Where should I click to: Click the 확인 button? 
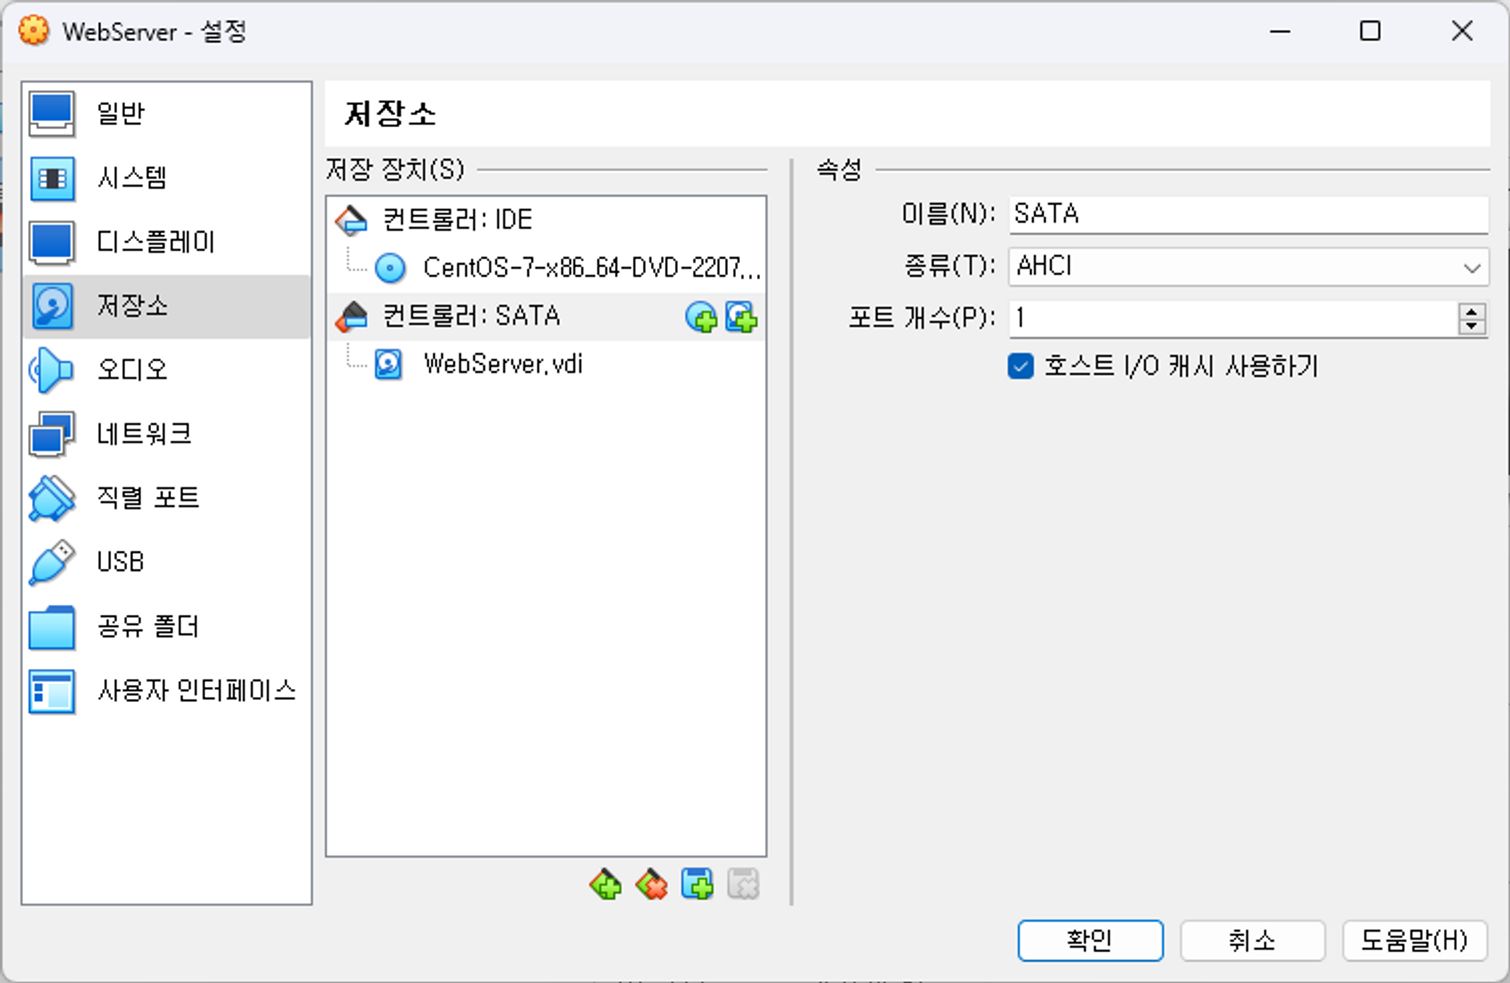(x=1090, y=941)
